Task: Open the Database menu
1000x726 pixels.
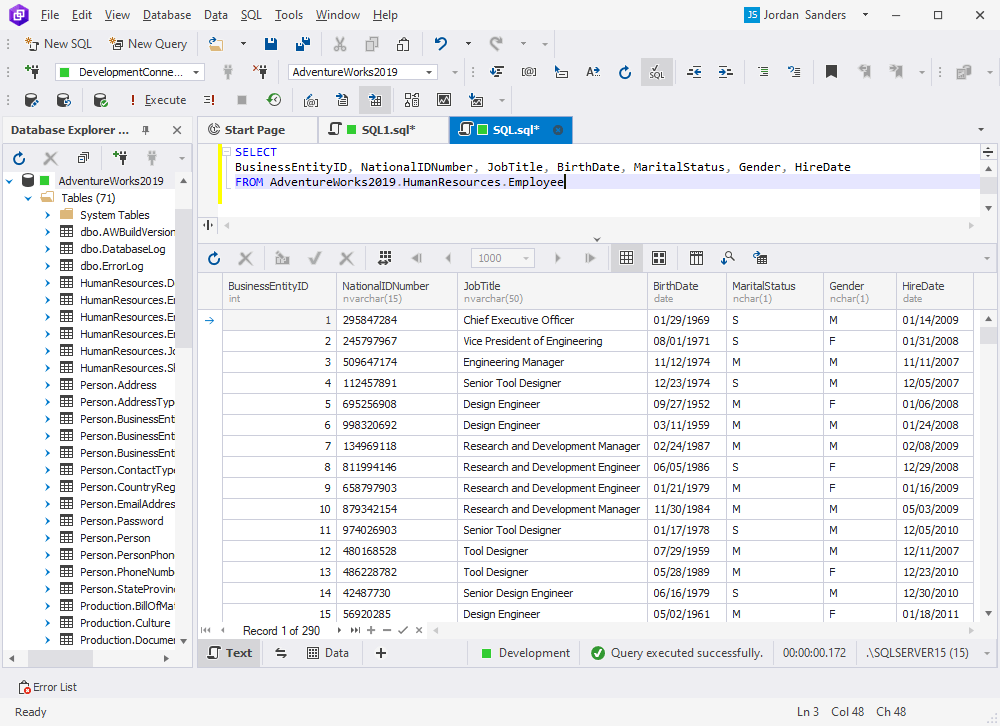Action: [166, 14]
